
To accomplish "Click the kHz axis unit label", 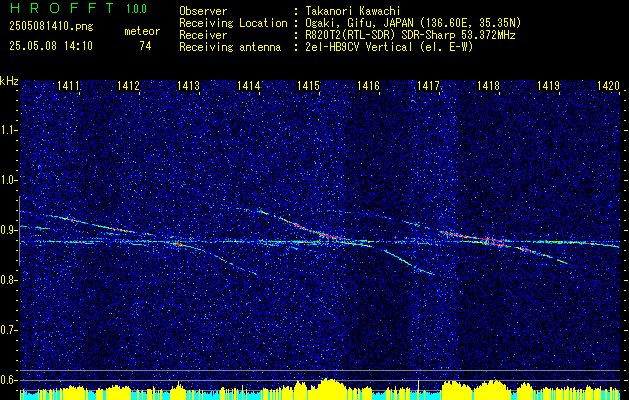I will [9, 81].
